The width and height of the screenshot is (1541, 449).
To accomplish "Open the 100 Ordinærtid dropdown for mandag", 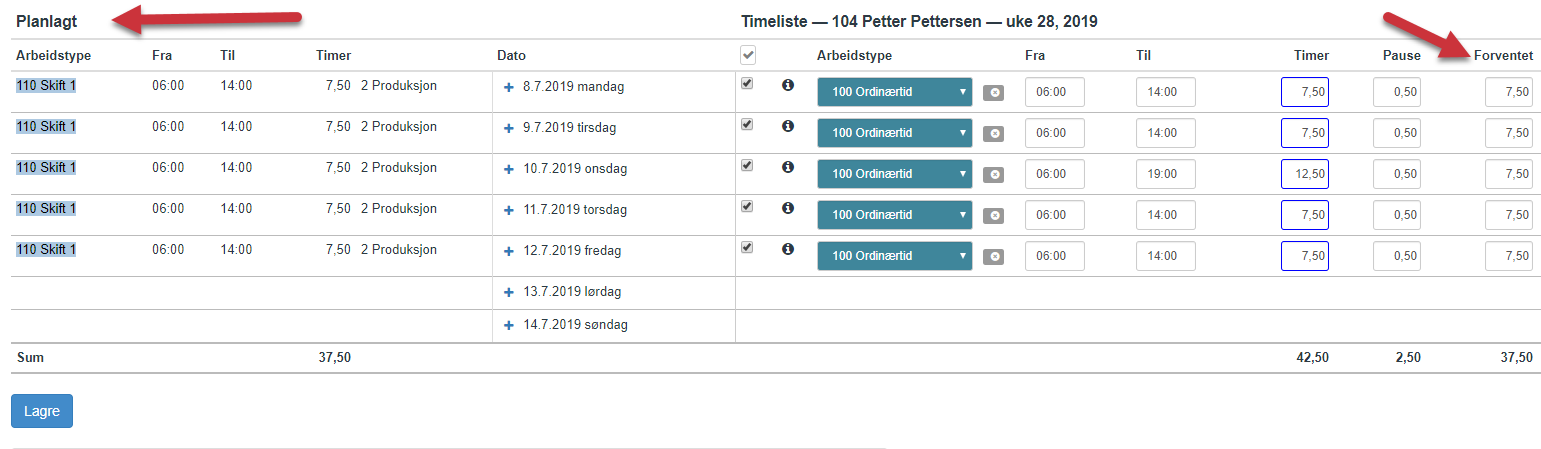I will (x=895, y=92).
